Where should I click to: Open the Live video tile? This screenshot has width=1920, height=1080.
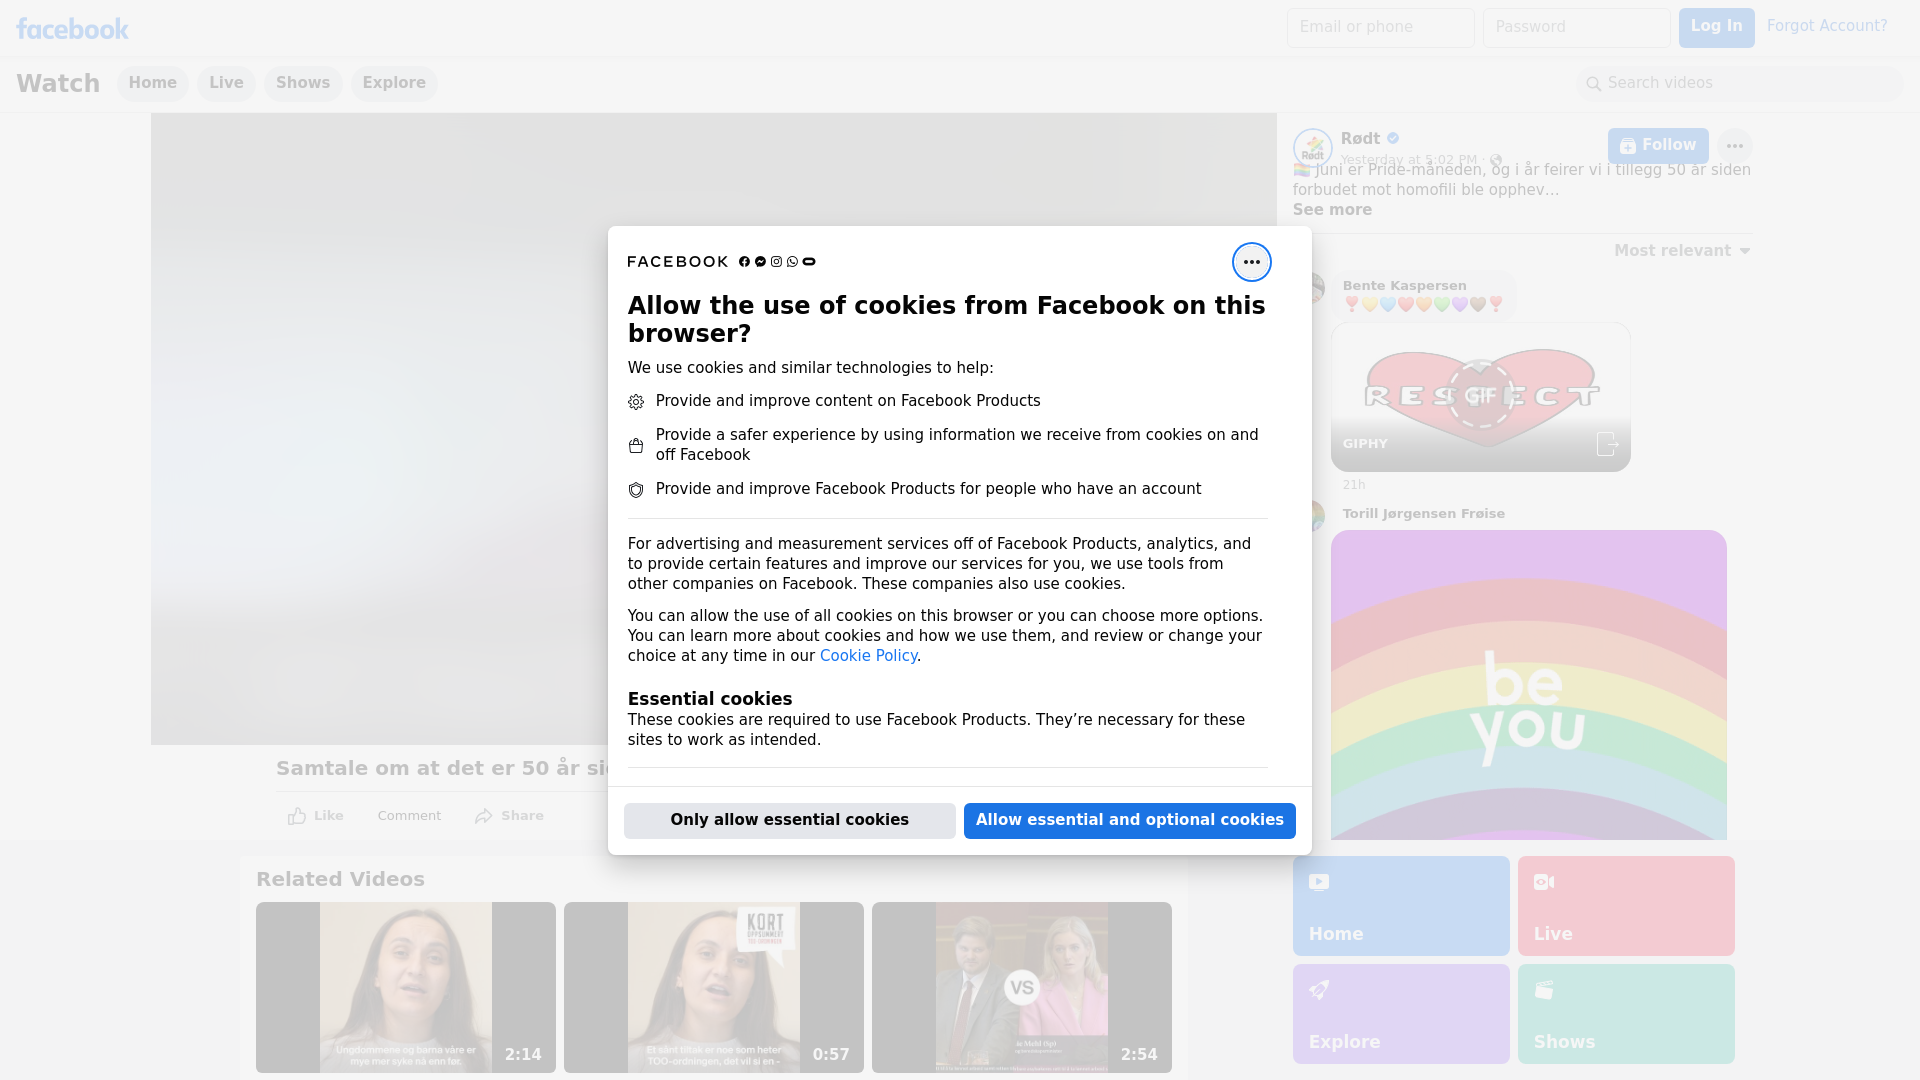point(1625,905)
